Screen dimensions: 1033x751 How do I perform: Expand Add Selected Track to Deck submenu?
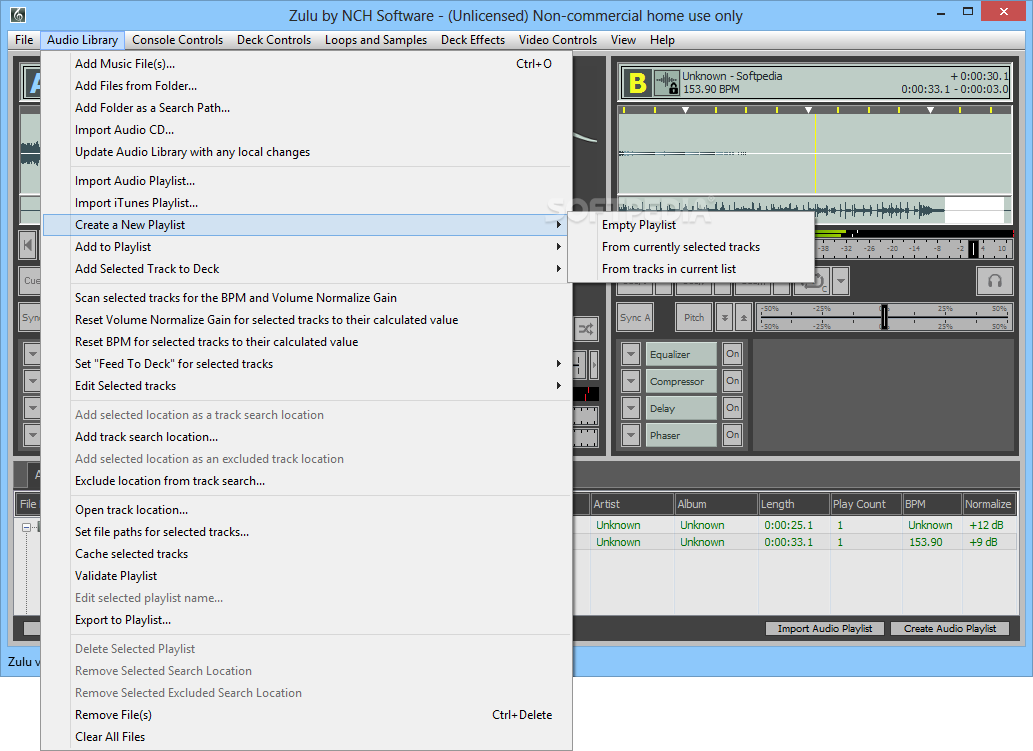pos(306,269)
